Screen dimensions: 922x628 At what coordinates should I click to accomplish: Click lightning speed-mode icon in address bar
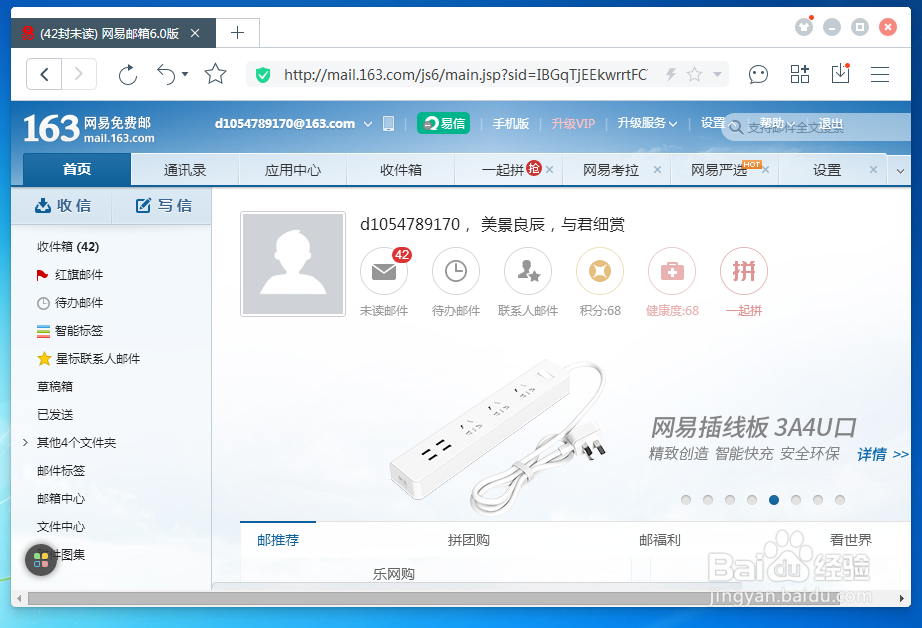click(x=671, y=74)
